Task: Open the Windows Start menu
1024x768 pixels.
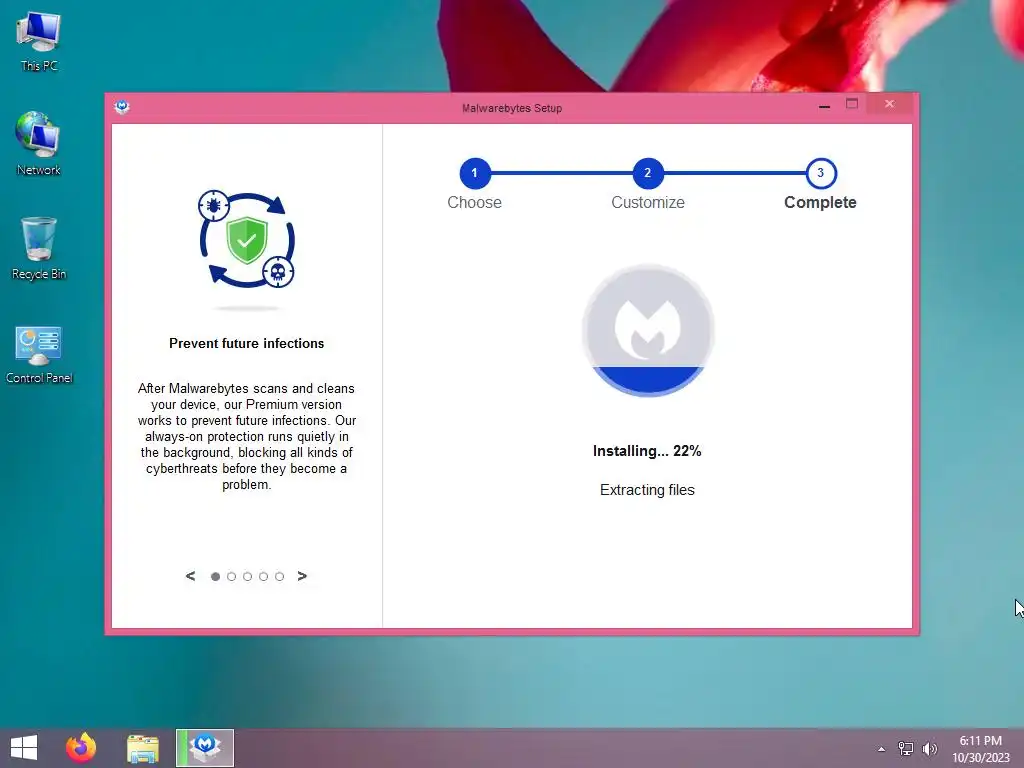Action: click(x=24, y=748)
